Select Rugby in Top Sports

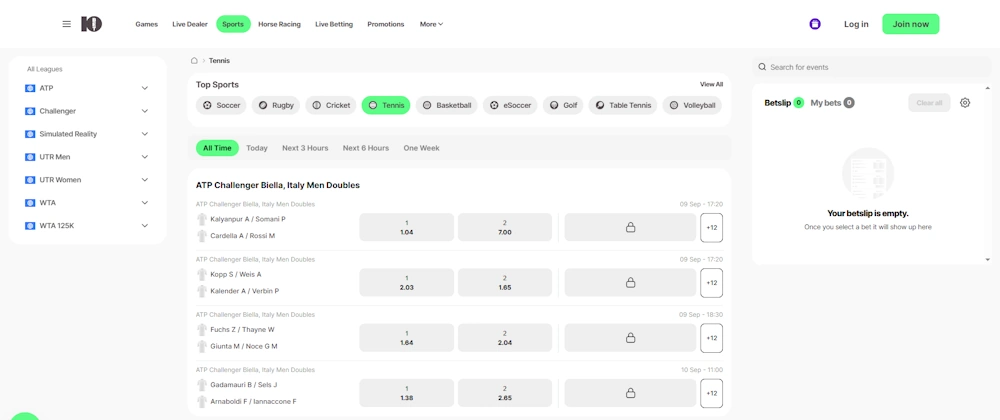coord(276,105)
